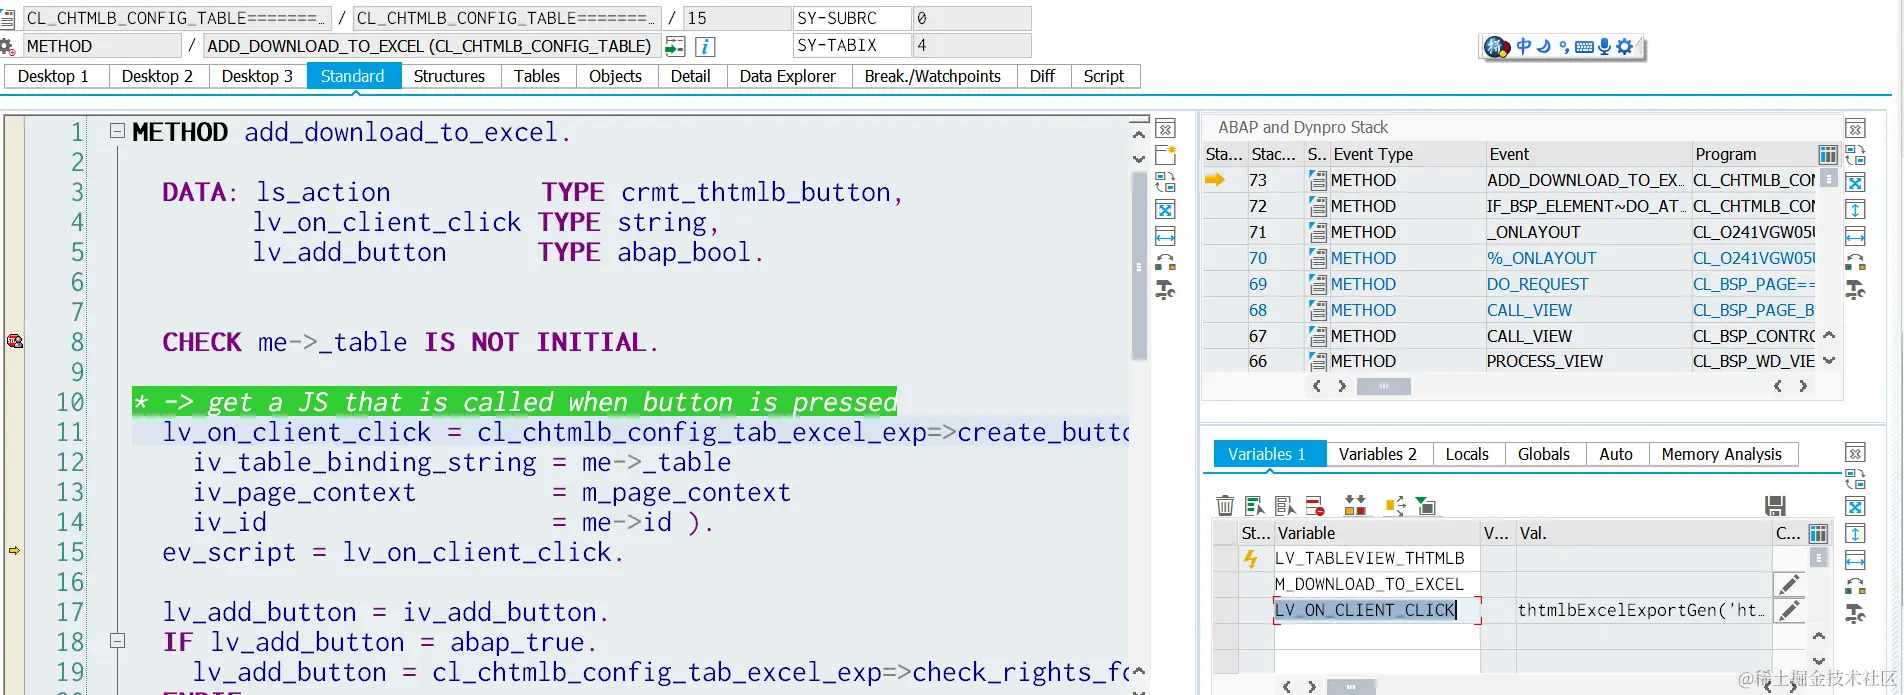Maximize ABAP Stack tool vertically
Image resolution: width=1904 pixels, height=695 pixels.
point(1855,210)
